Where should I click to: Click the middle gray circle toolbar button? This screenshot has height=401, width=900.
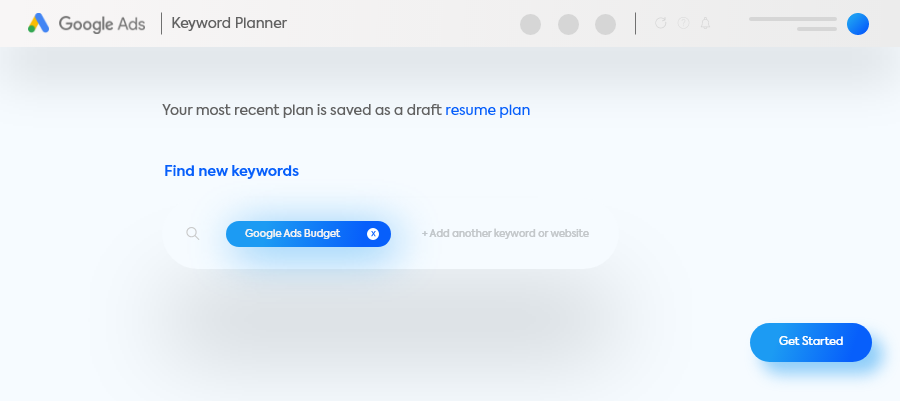click(x=568, y=24)
